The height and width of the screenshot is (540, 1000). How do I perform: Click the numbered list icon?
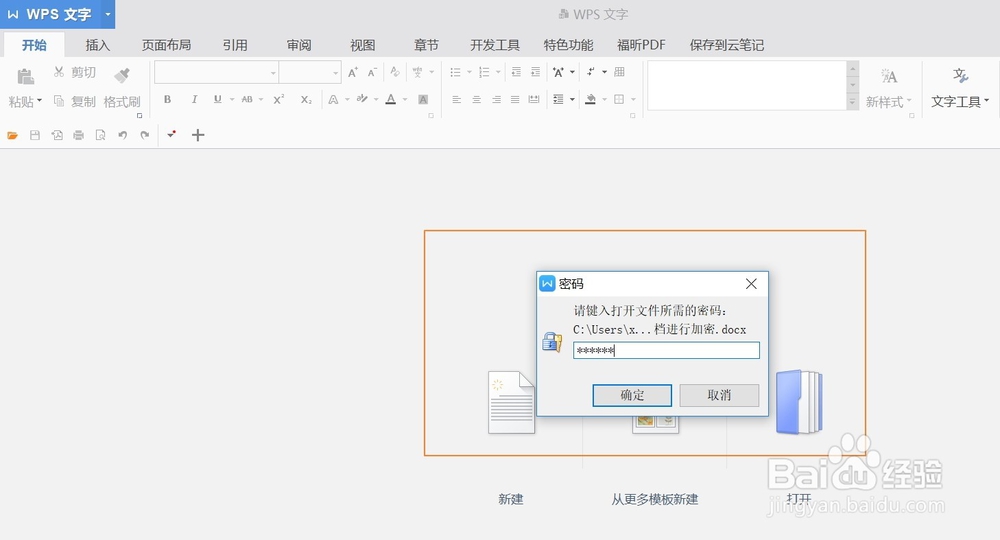tap(484, 72)
